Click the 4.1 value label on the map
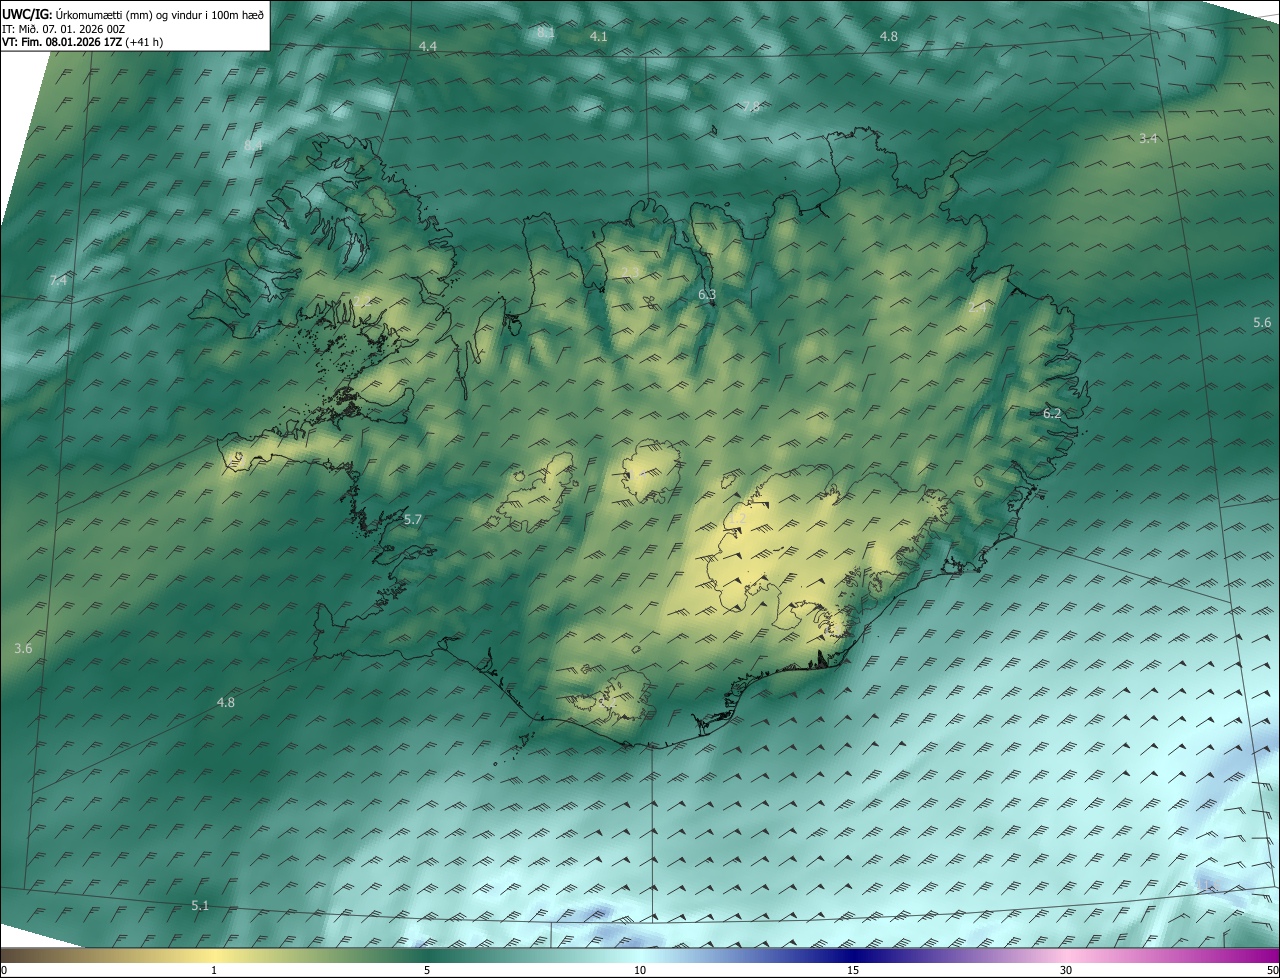1280x978 pixels. pos(598,36)
